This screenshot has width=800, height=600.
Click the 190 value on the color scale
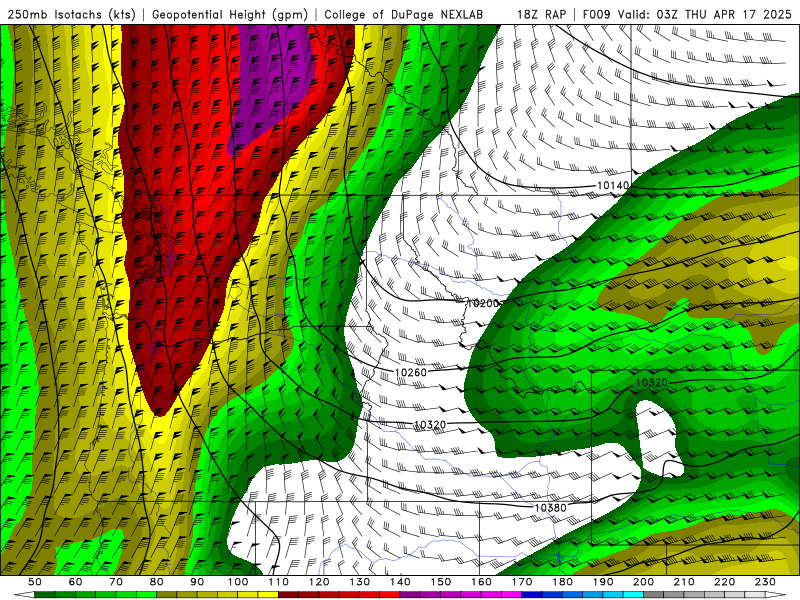pos(603,582)
